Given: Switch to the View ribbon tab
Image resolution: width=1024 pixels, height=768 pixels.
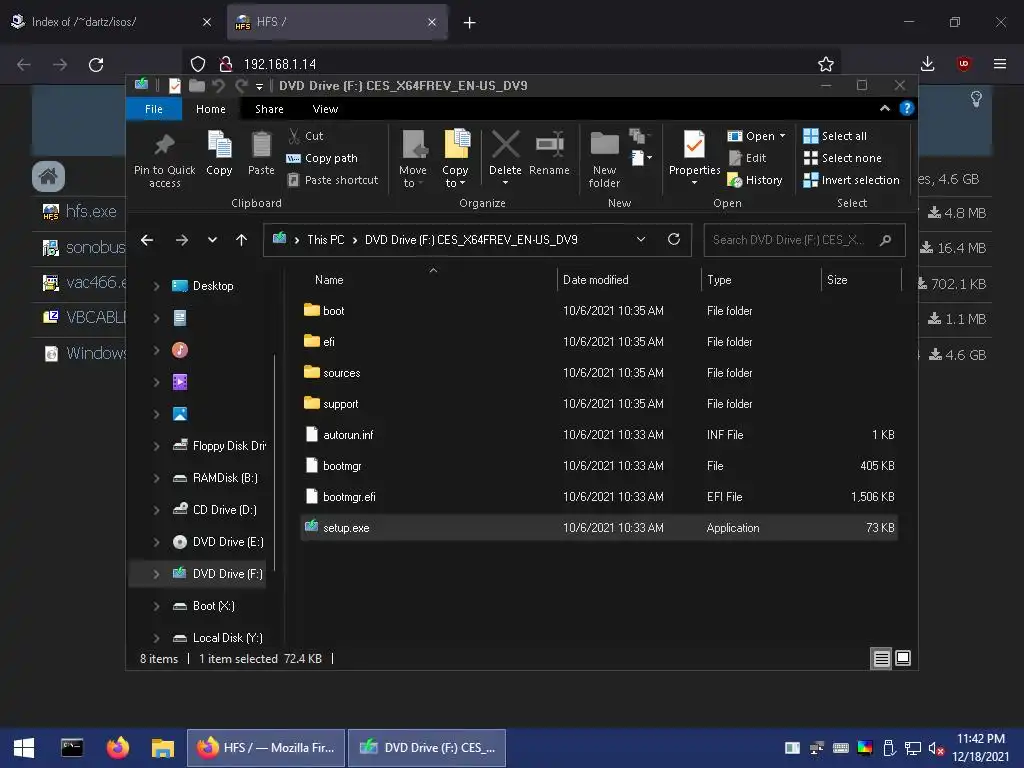Looking at the screenshot, I should pyautogui.click(x=325, y=109).
